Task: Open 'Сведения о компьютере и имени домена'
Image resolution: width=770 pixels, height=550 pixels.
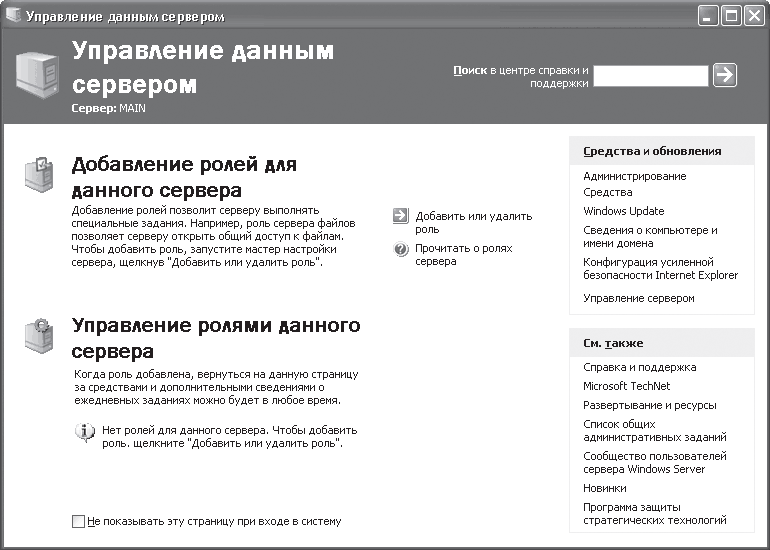Action: pos(650,237)
